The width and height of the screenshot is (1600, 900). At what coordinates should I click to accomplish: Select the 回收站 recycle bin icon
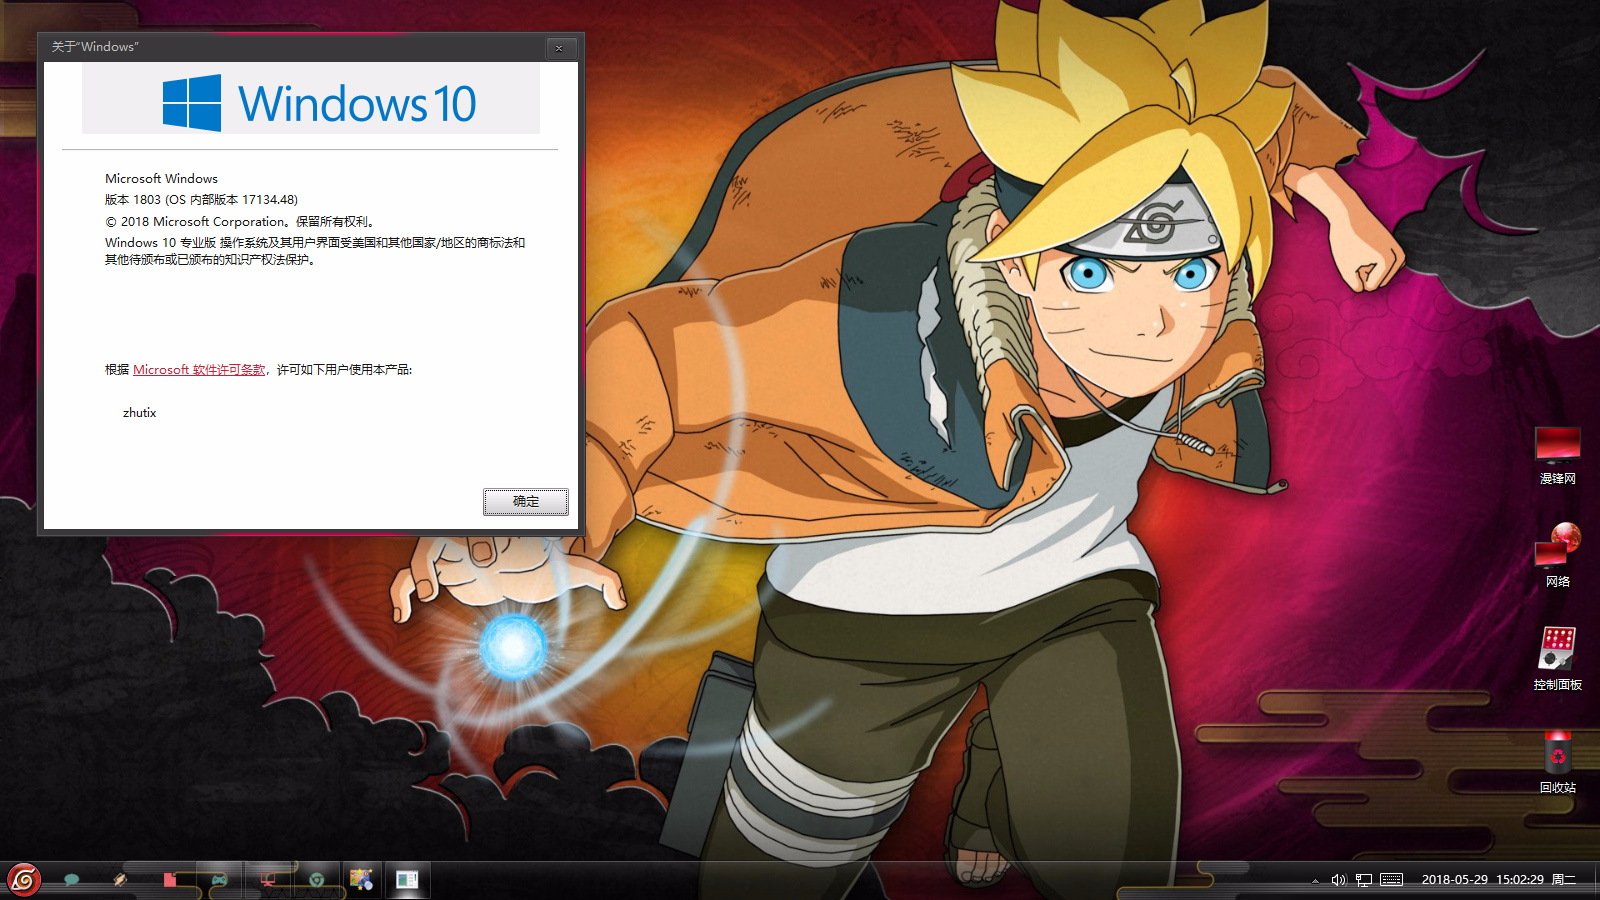pyautogui.click(x=1557, y=762)
